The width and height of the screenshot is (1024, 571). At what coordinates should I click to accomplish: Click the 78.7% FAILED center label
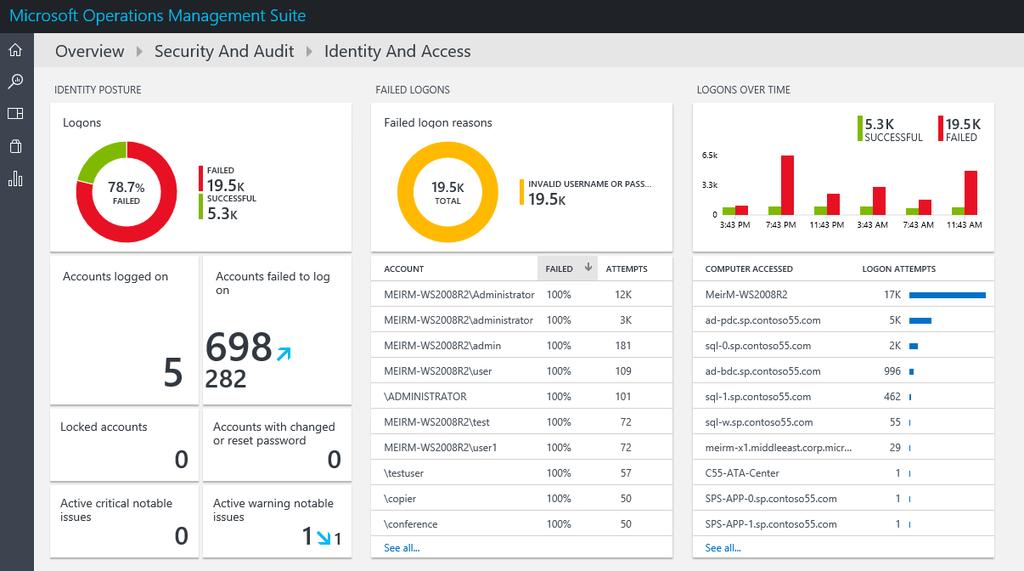click(126, 193)
